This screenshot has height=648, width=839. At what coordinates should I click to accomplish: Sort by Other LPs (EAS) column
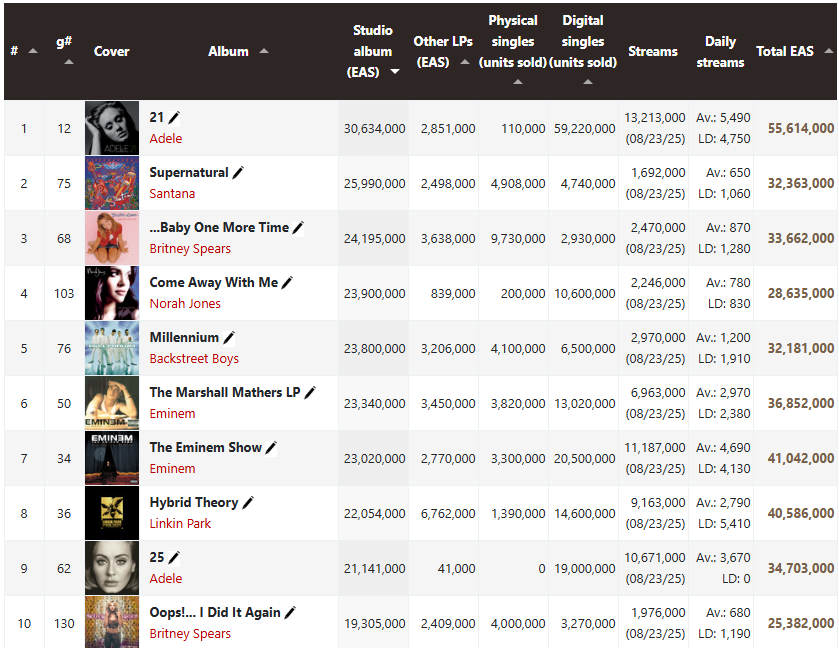pos(465,62)
